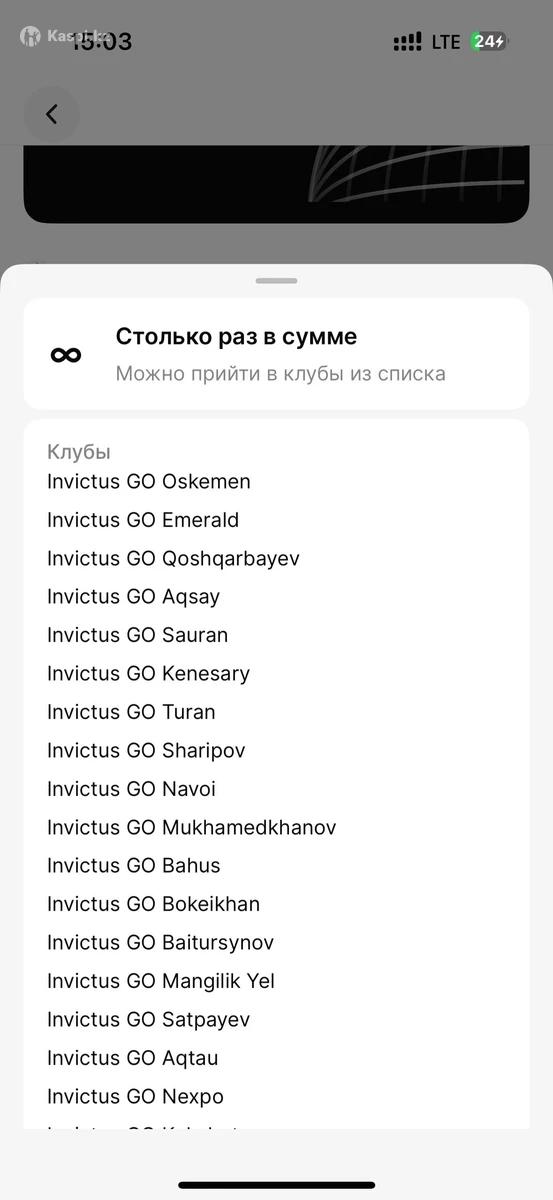
Task: Tap Invictus GO Sharipov in list
Action: [x=146, y=750]
